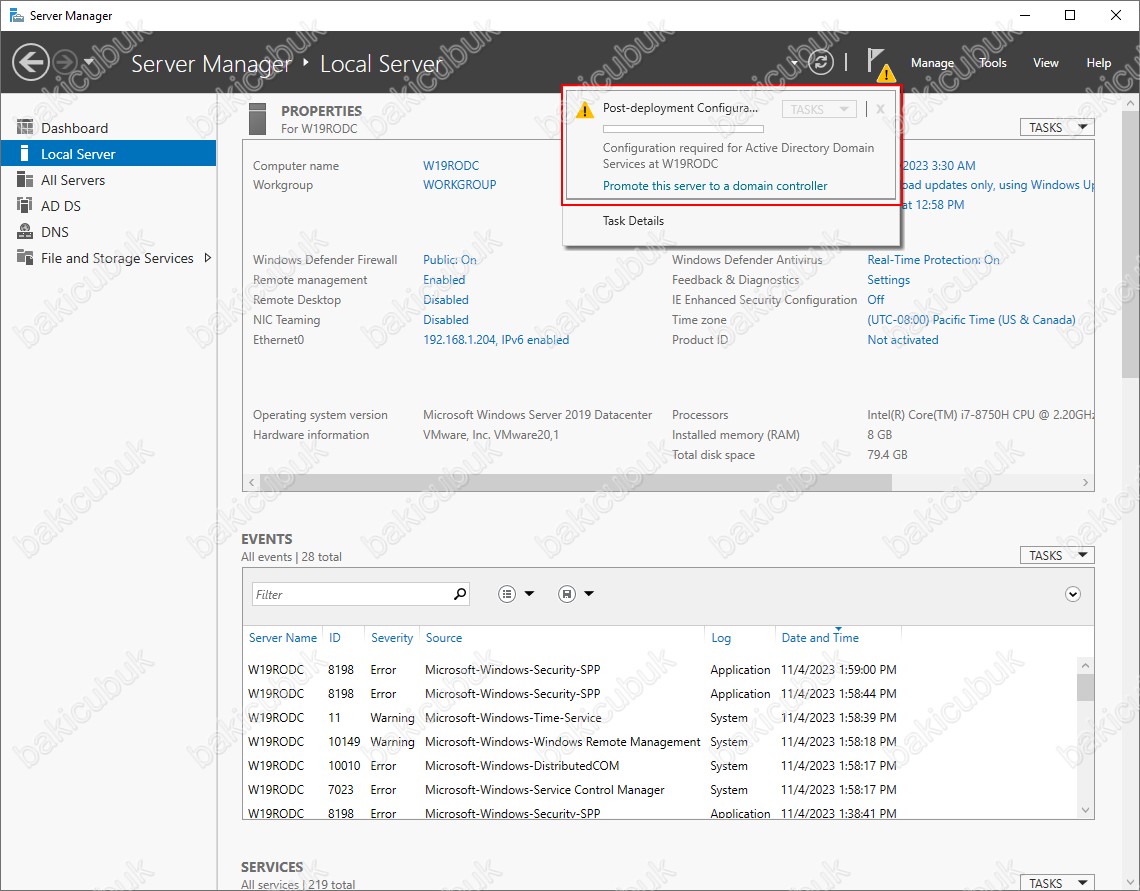Open the Properties TASKS dropdown
Screen dimensions: 1140x891
pyautogui.click(x=1057, y=127)
